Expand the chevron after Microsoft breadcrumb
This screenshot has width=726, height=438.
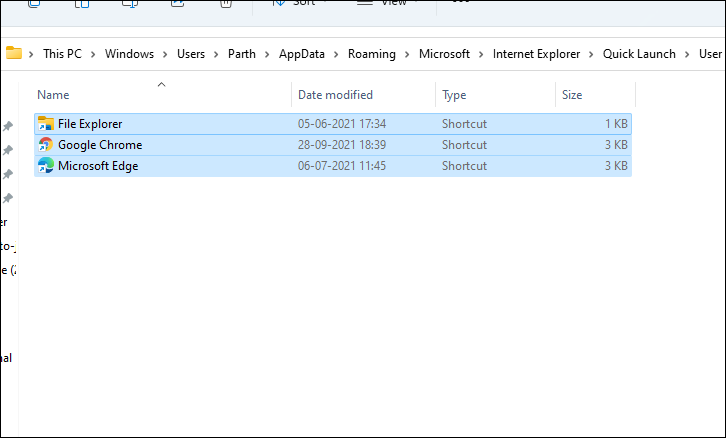[x=481, y=54]
